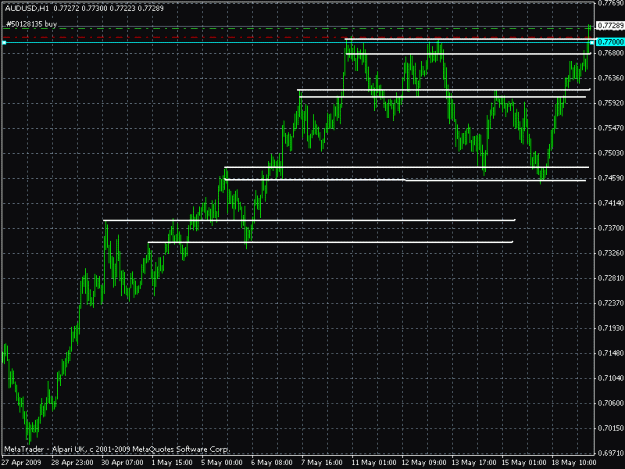This screenshot has height=469, width=625.
Task: Click the AUDUSD,H1 chart title text
Action: click(26, 8)
